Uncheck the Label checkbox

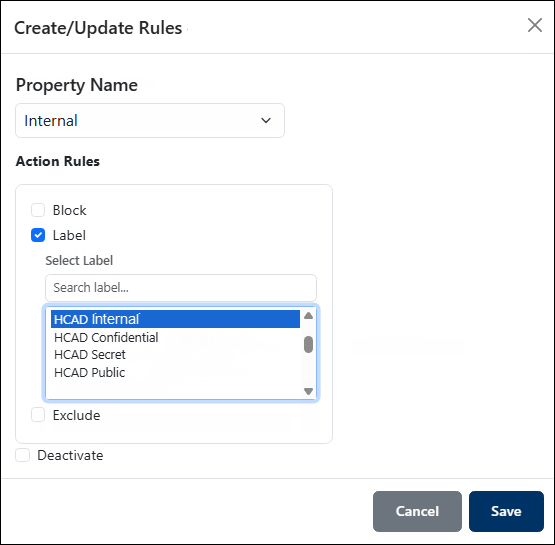[x=38, y=235]
